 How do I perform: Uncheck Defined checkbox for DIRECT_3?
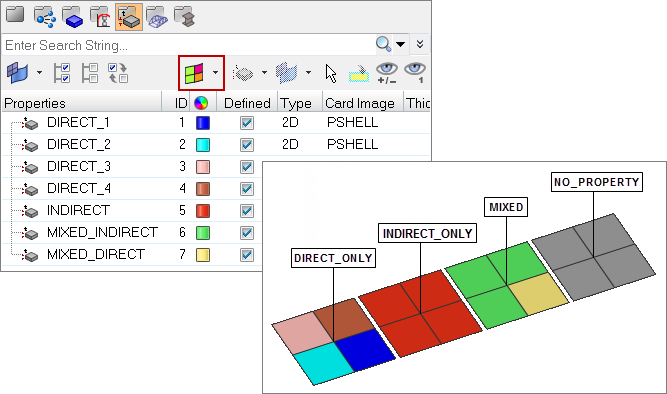tap(247, 167)
